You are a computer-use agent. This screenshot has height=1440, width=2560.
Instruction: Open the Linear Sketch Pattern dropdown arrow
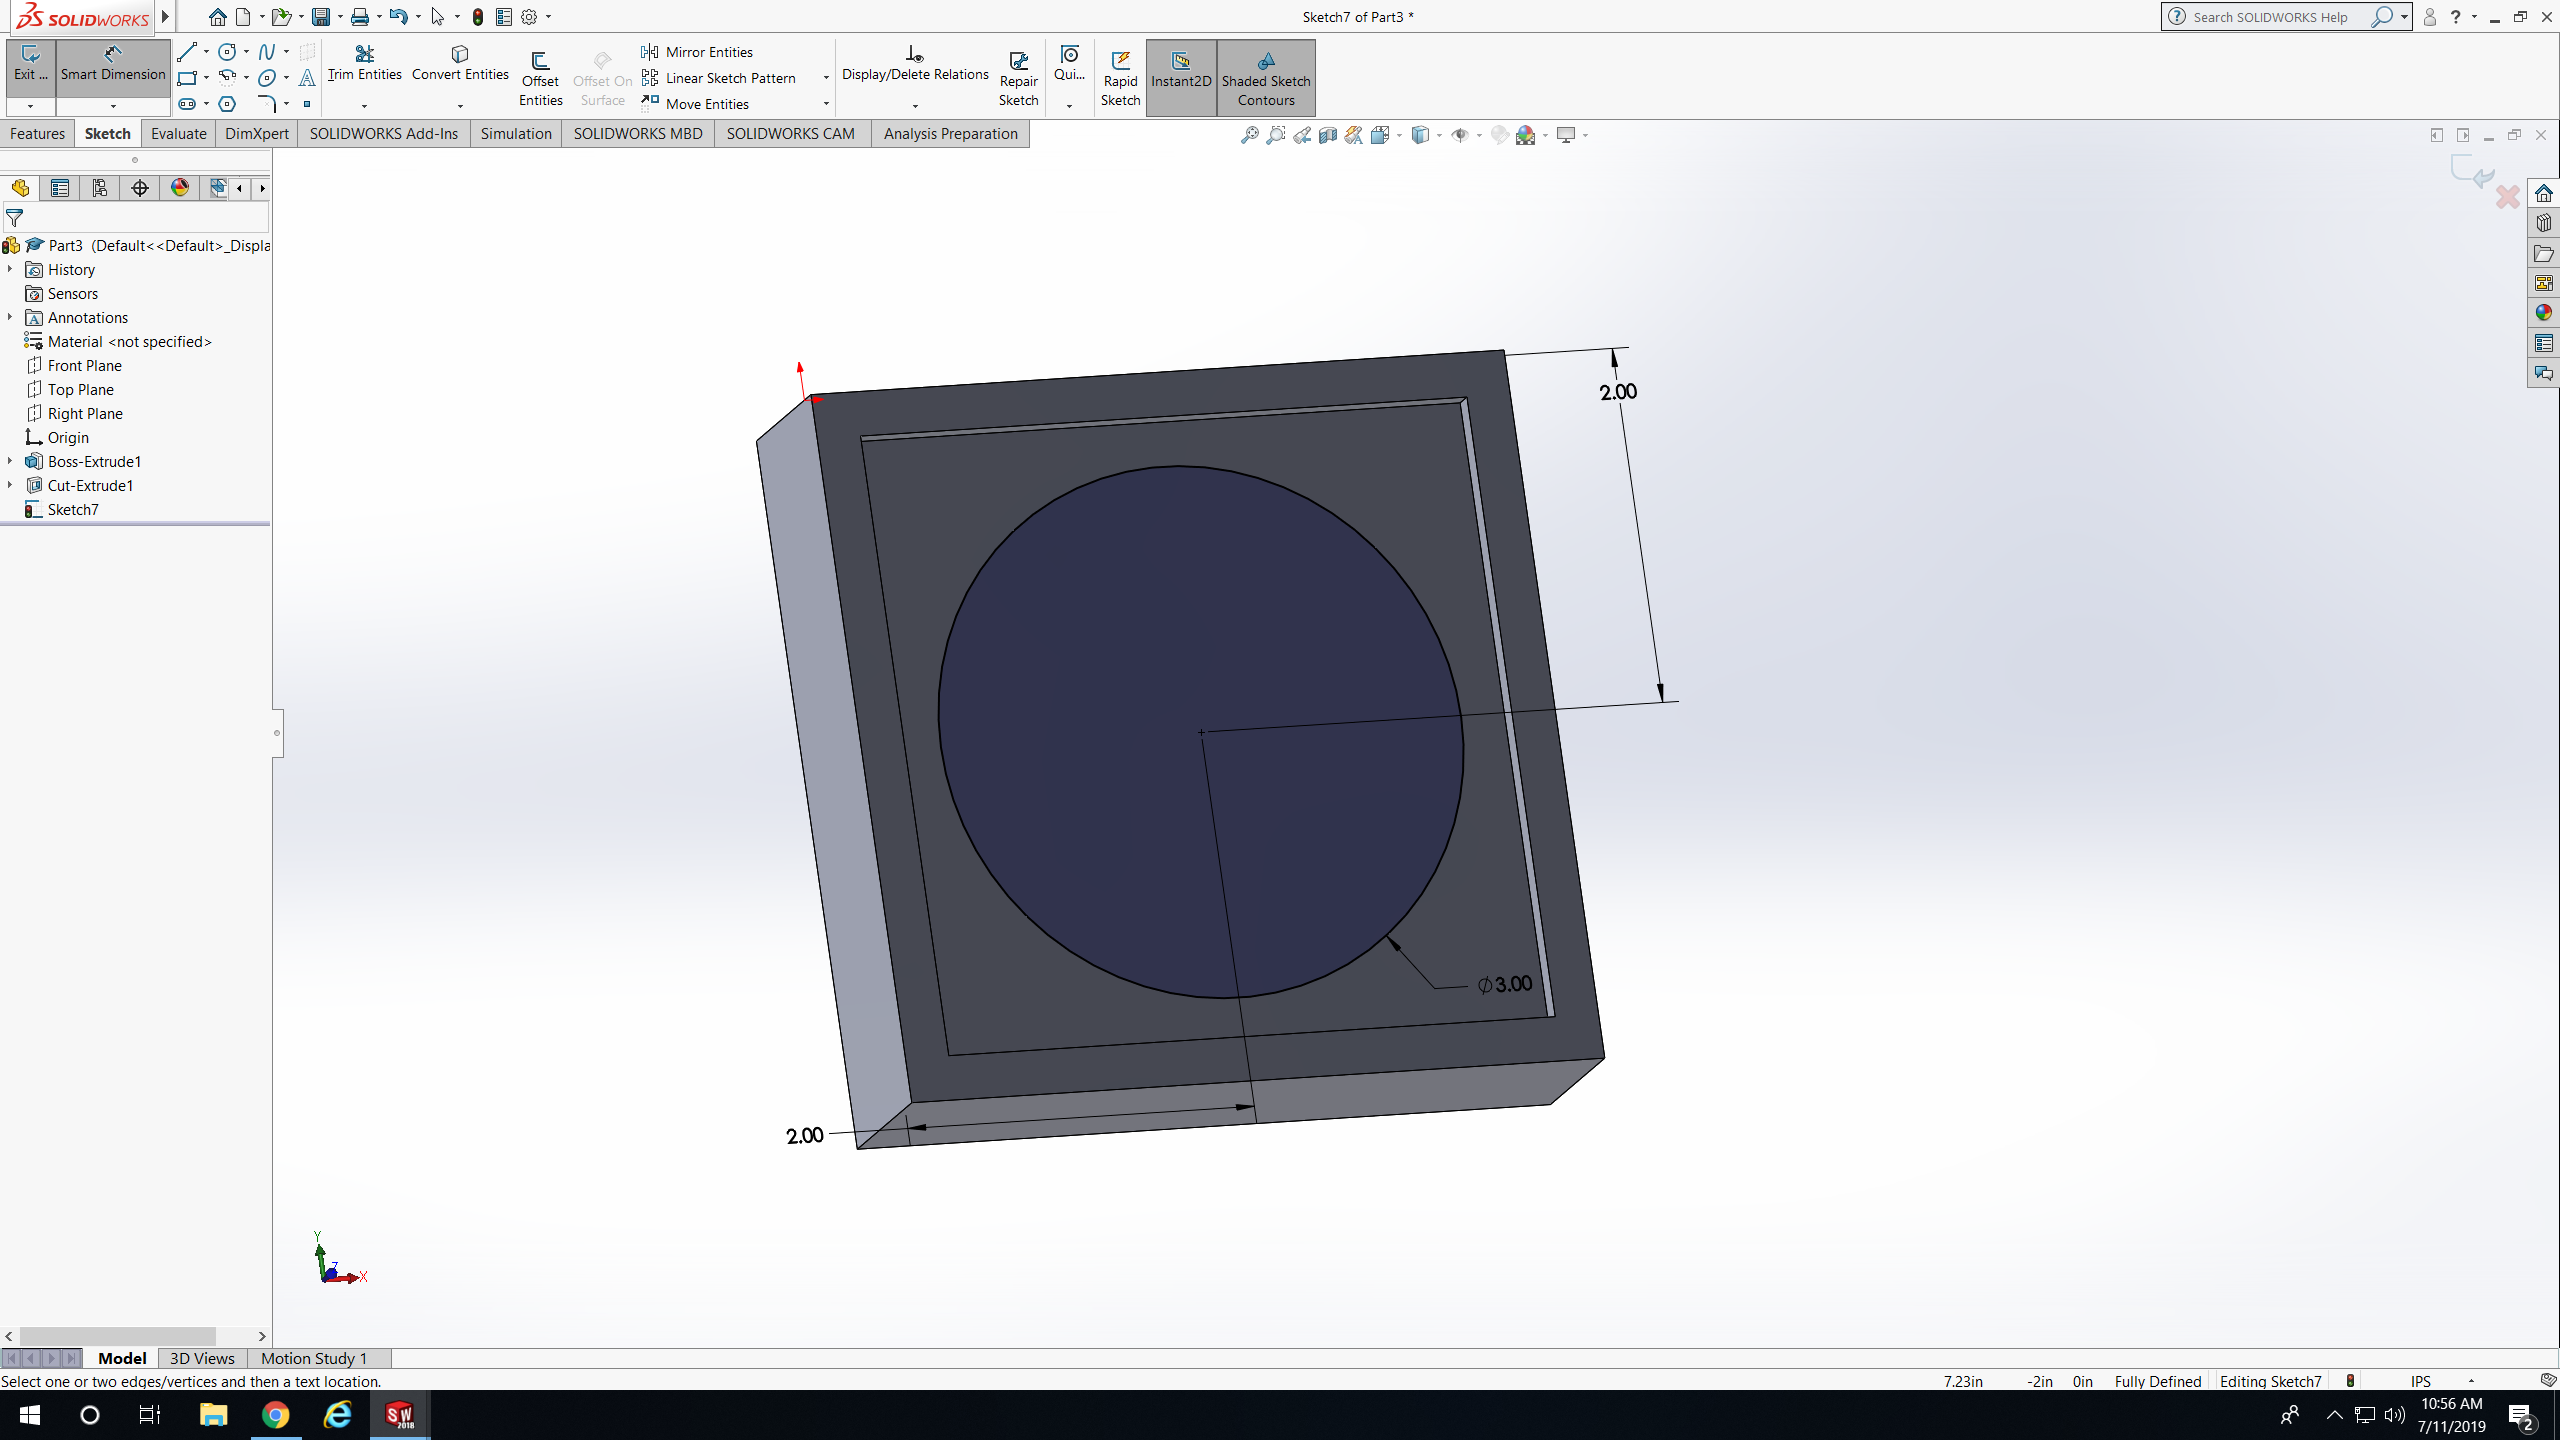tap(826, 78)
